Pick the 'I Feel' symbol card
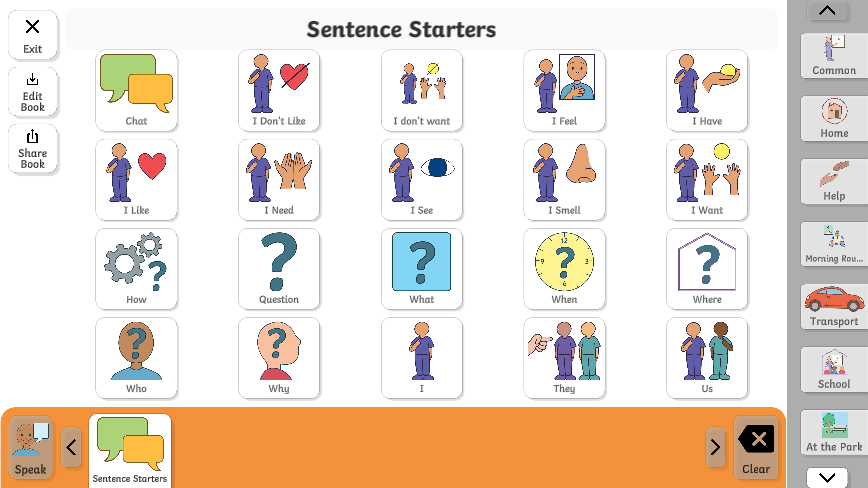 (x=564, y=90)
